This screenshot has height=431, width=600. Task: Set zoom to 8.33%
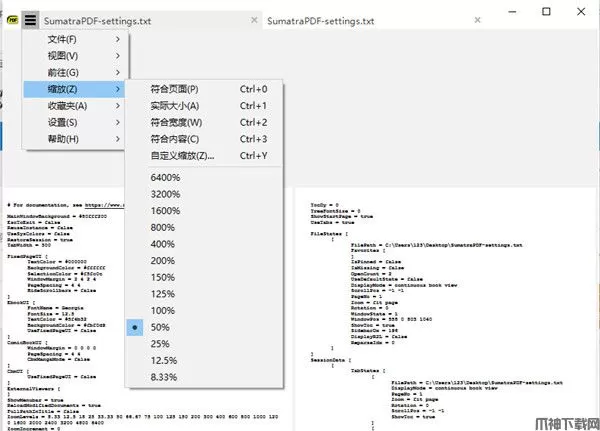[205, 377]
